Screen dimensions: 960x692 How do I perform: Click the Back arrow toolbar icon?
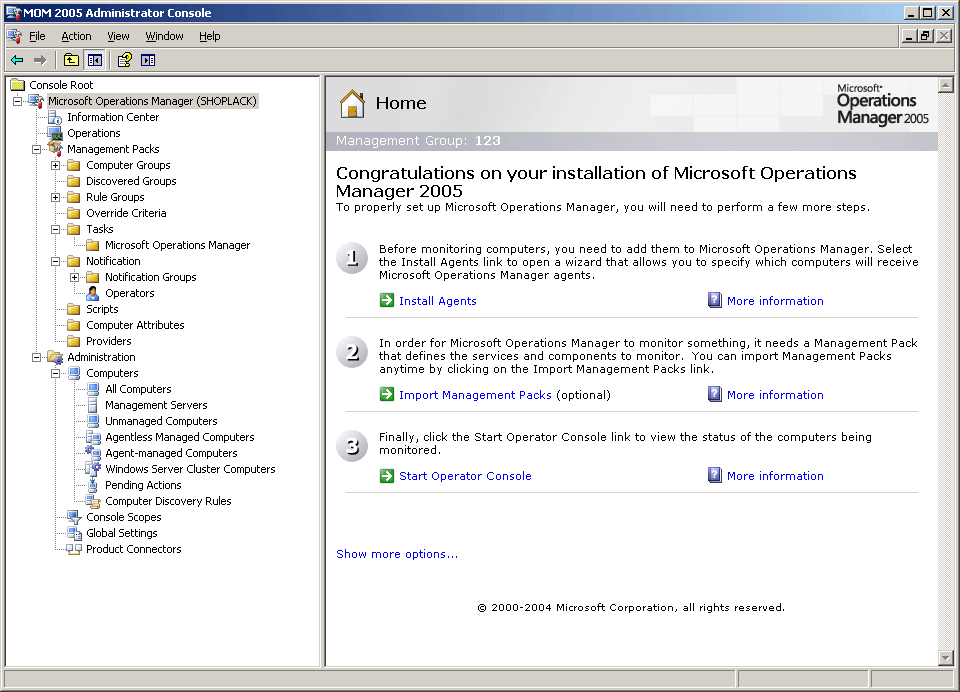tap(17, 60)
